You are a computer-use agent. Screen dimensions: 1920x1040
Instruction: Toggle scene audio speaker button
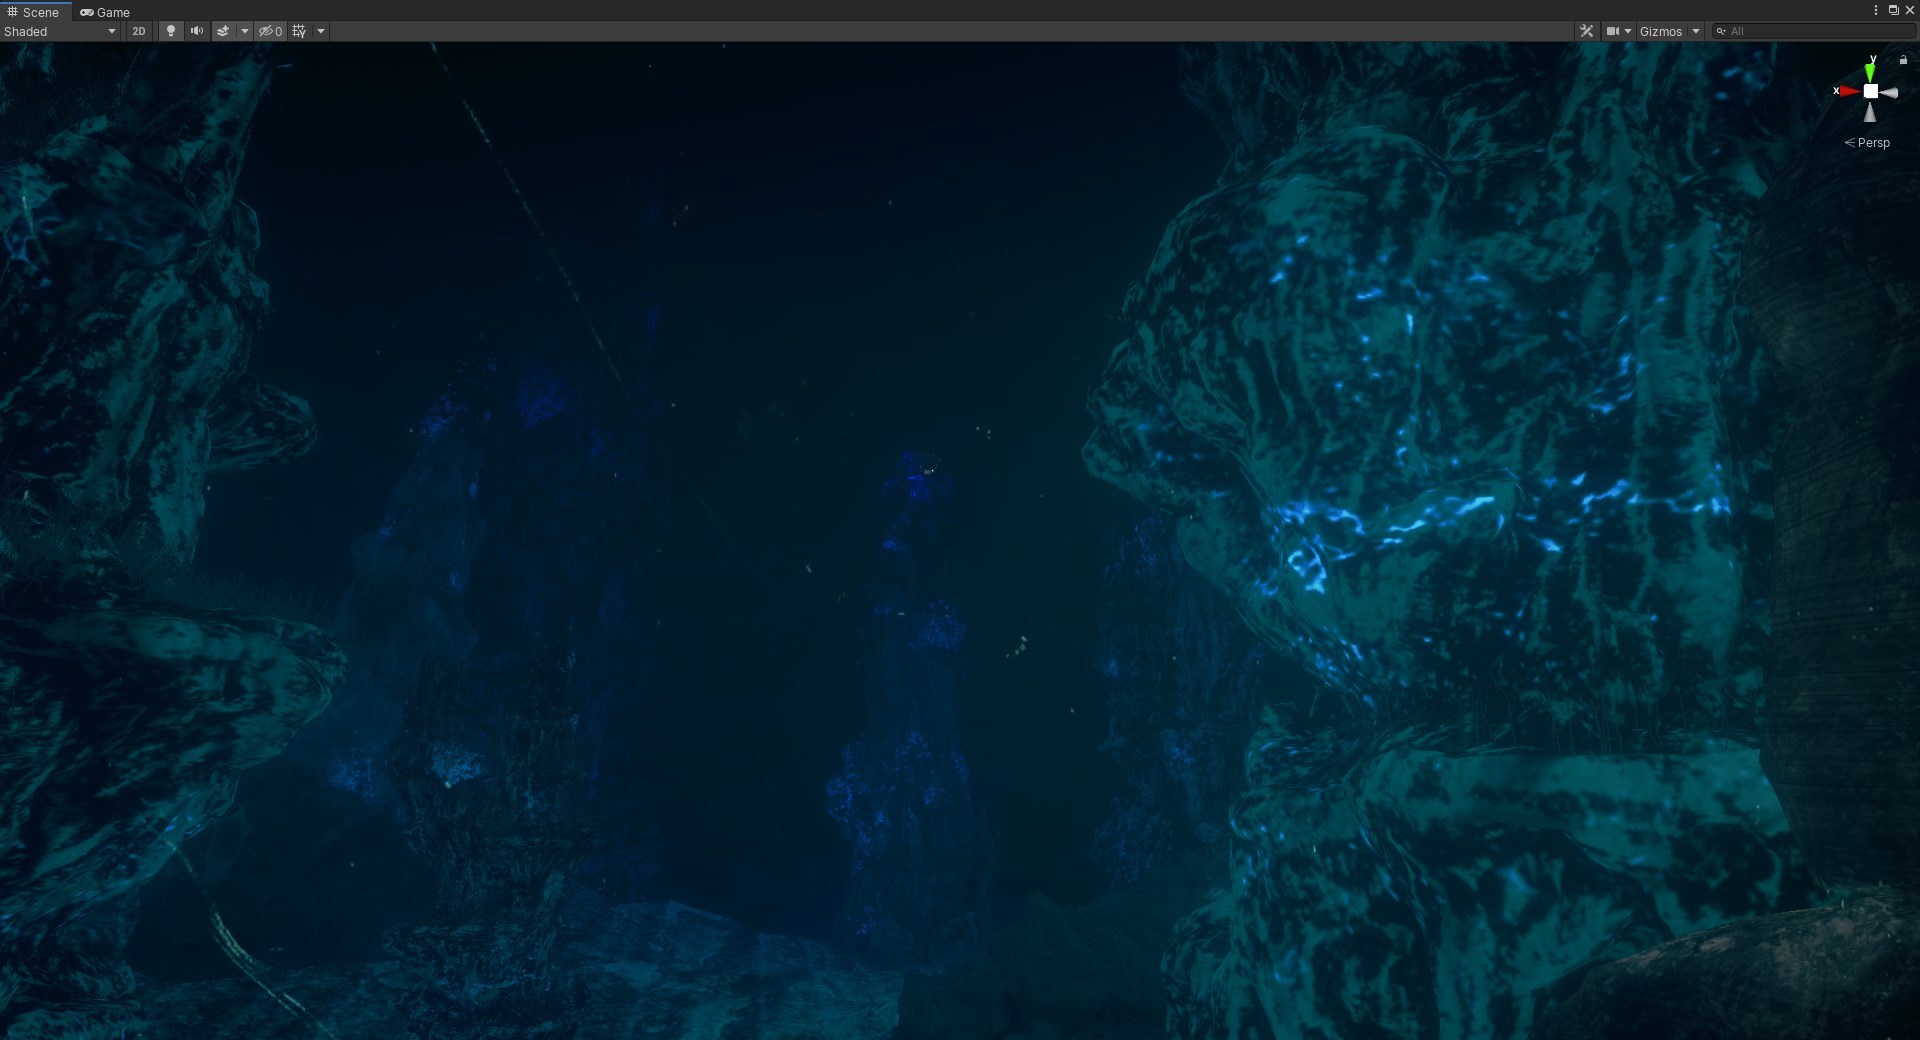coord(197,31)
